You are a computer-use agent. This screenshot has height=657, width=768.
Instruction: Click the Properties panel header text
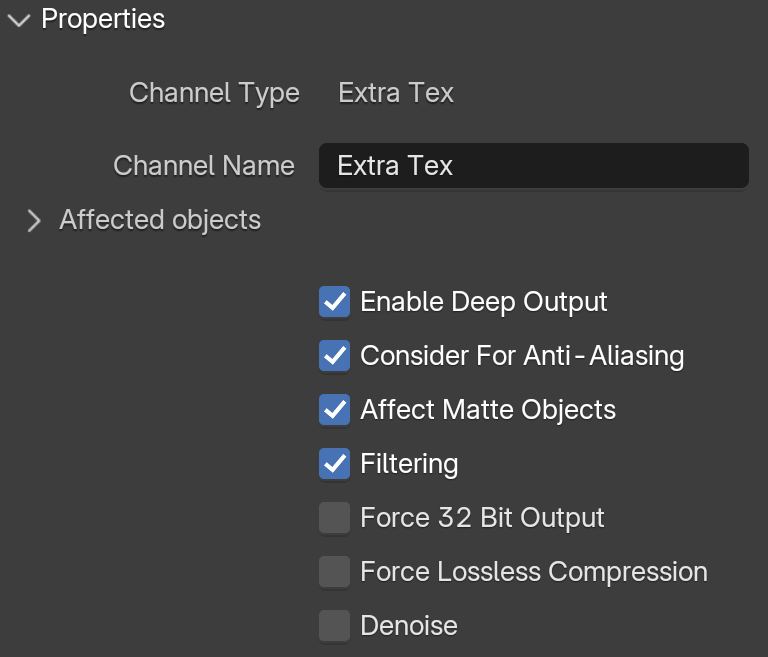(103, 20)
